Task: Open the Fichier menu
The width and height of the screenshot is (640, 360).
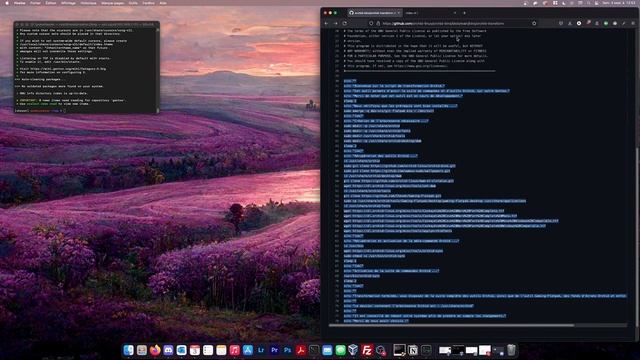Action: tap(36, 3)
